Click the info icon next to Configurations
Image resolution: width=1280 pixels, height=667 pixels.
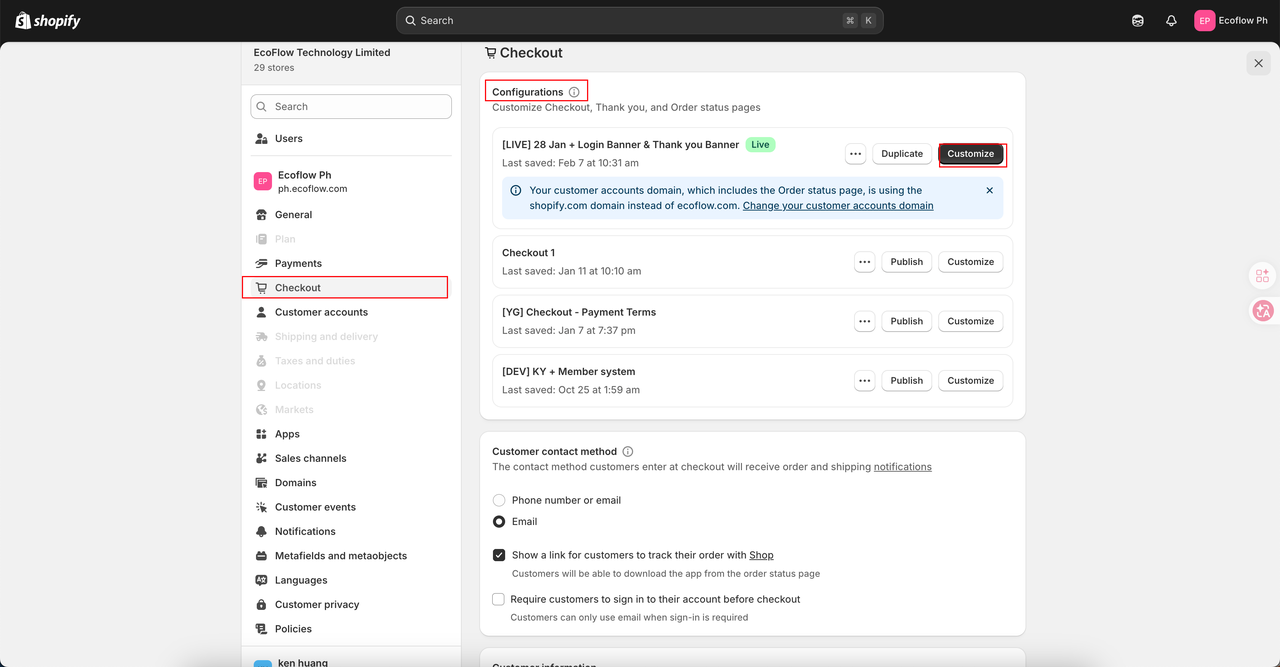click(574, 92)
